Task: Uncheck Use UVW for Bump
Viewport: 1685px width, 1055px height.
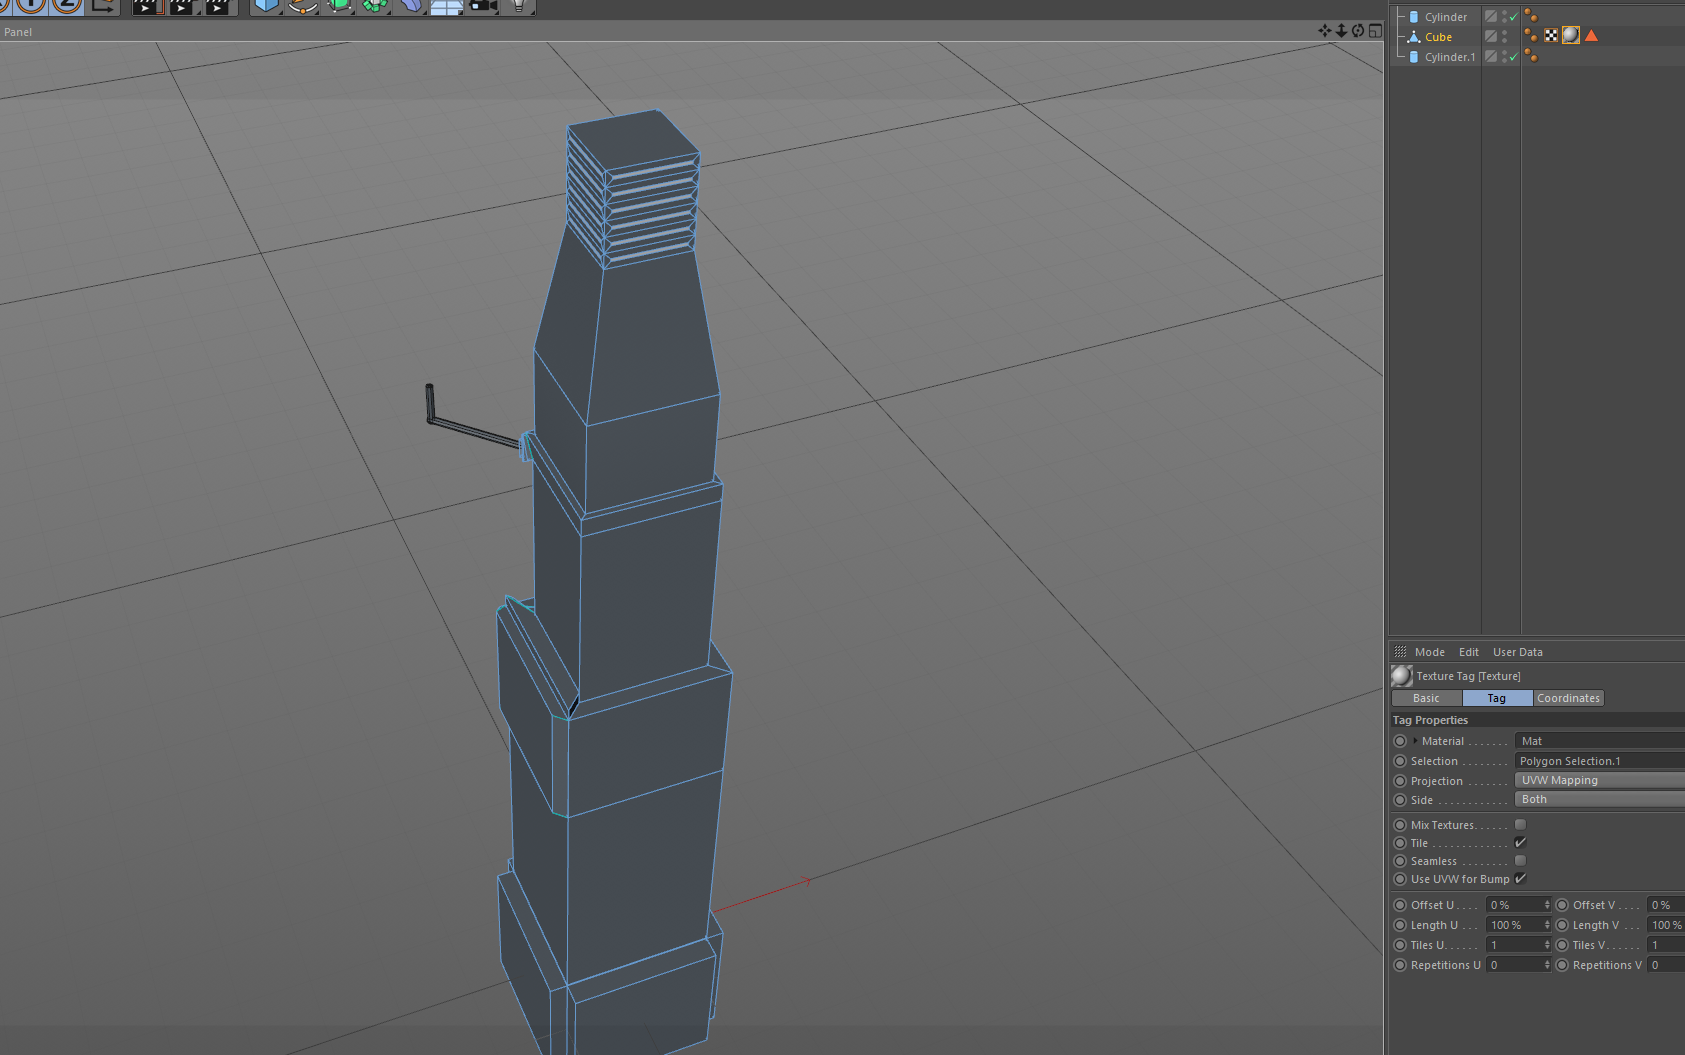Action: [1520, 879]
